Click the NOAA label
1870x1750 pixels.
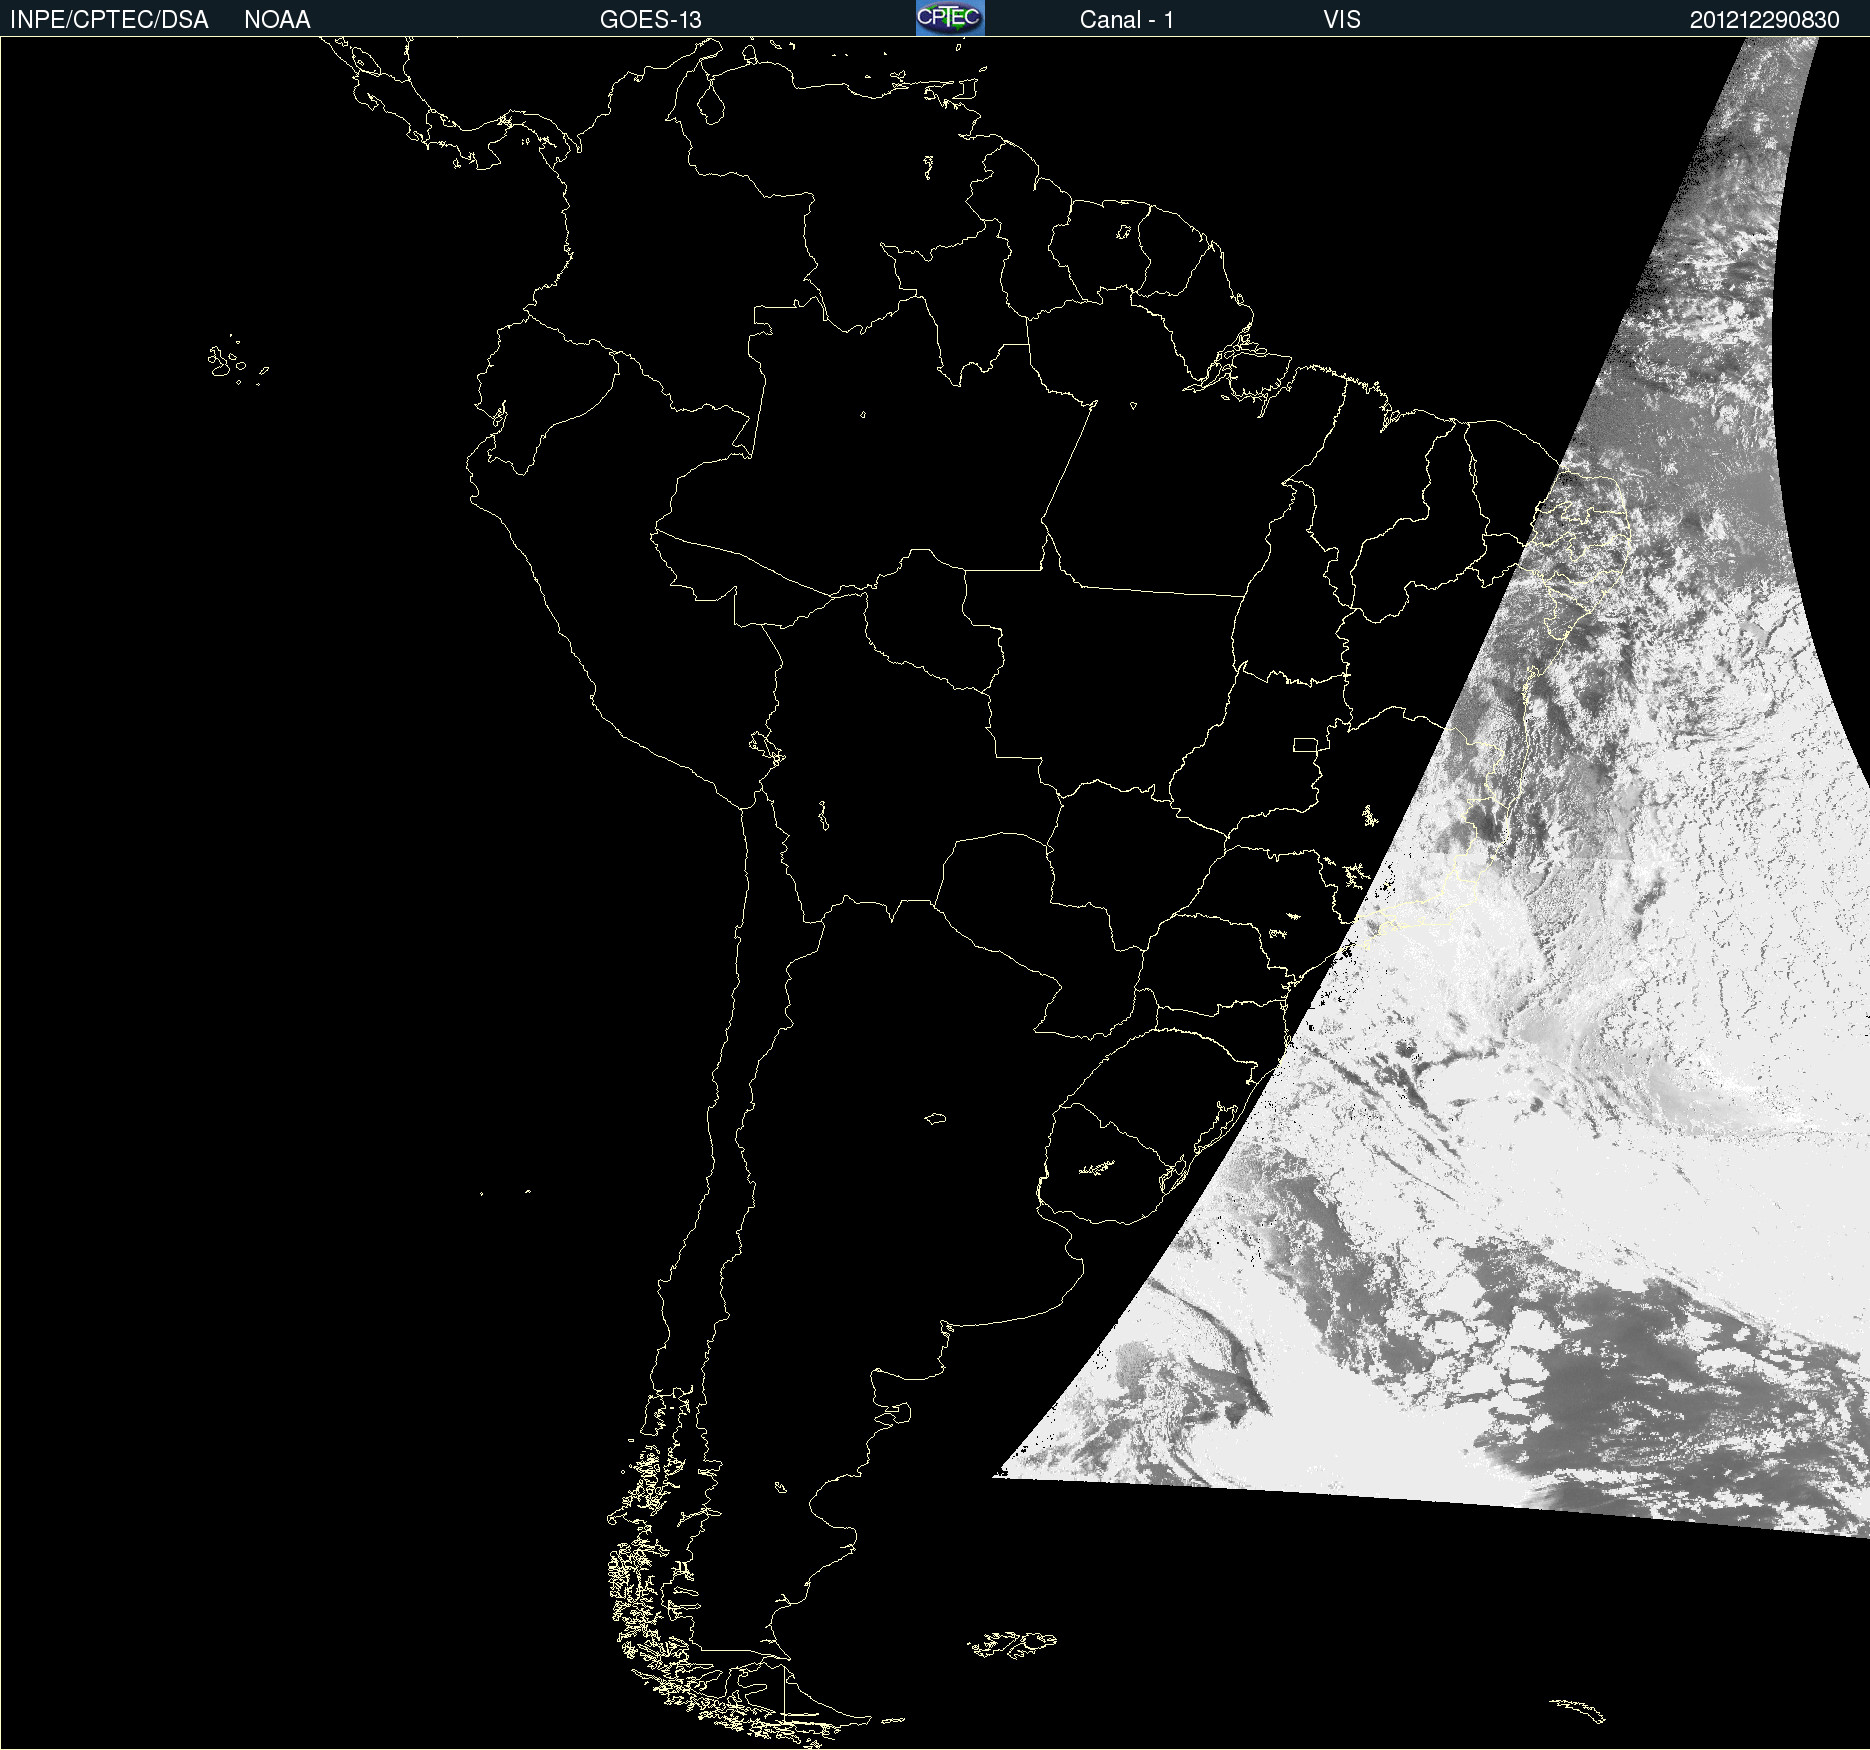tap(277, 20)
